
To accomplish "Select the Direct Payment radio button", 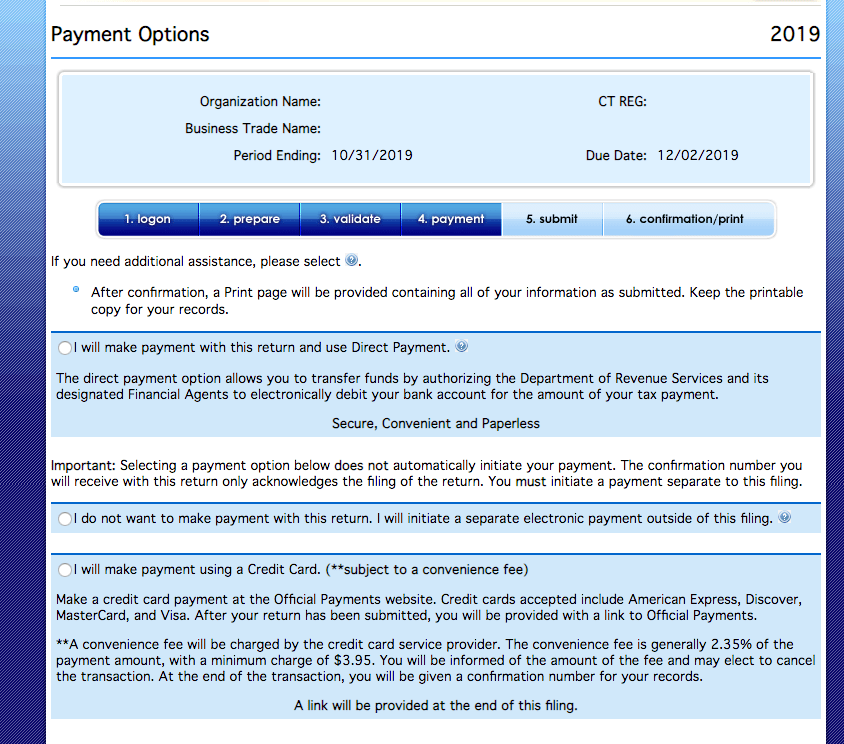I will (x=64, y=347).
